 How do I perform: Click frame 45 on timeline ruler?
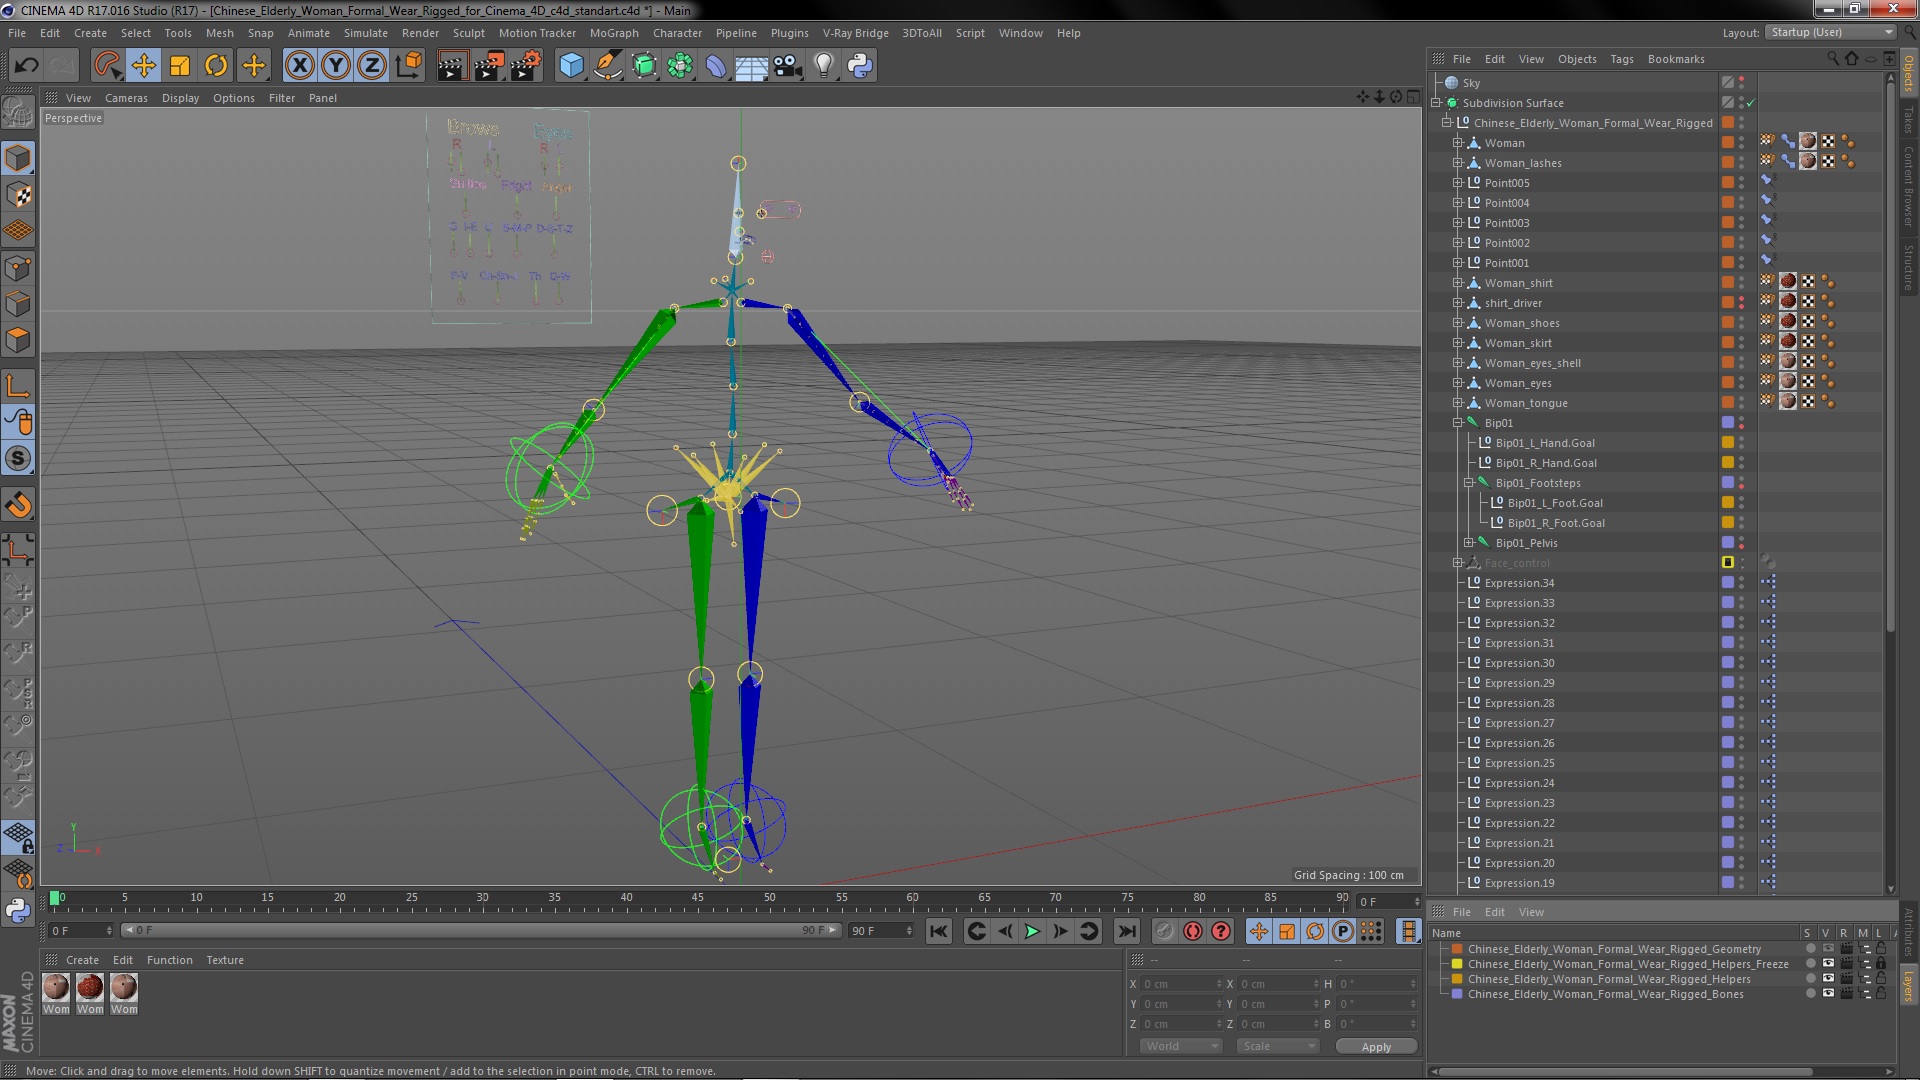click(697, 899)
